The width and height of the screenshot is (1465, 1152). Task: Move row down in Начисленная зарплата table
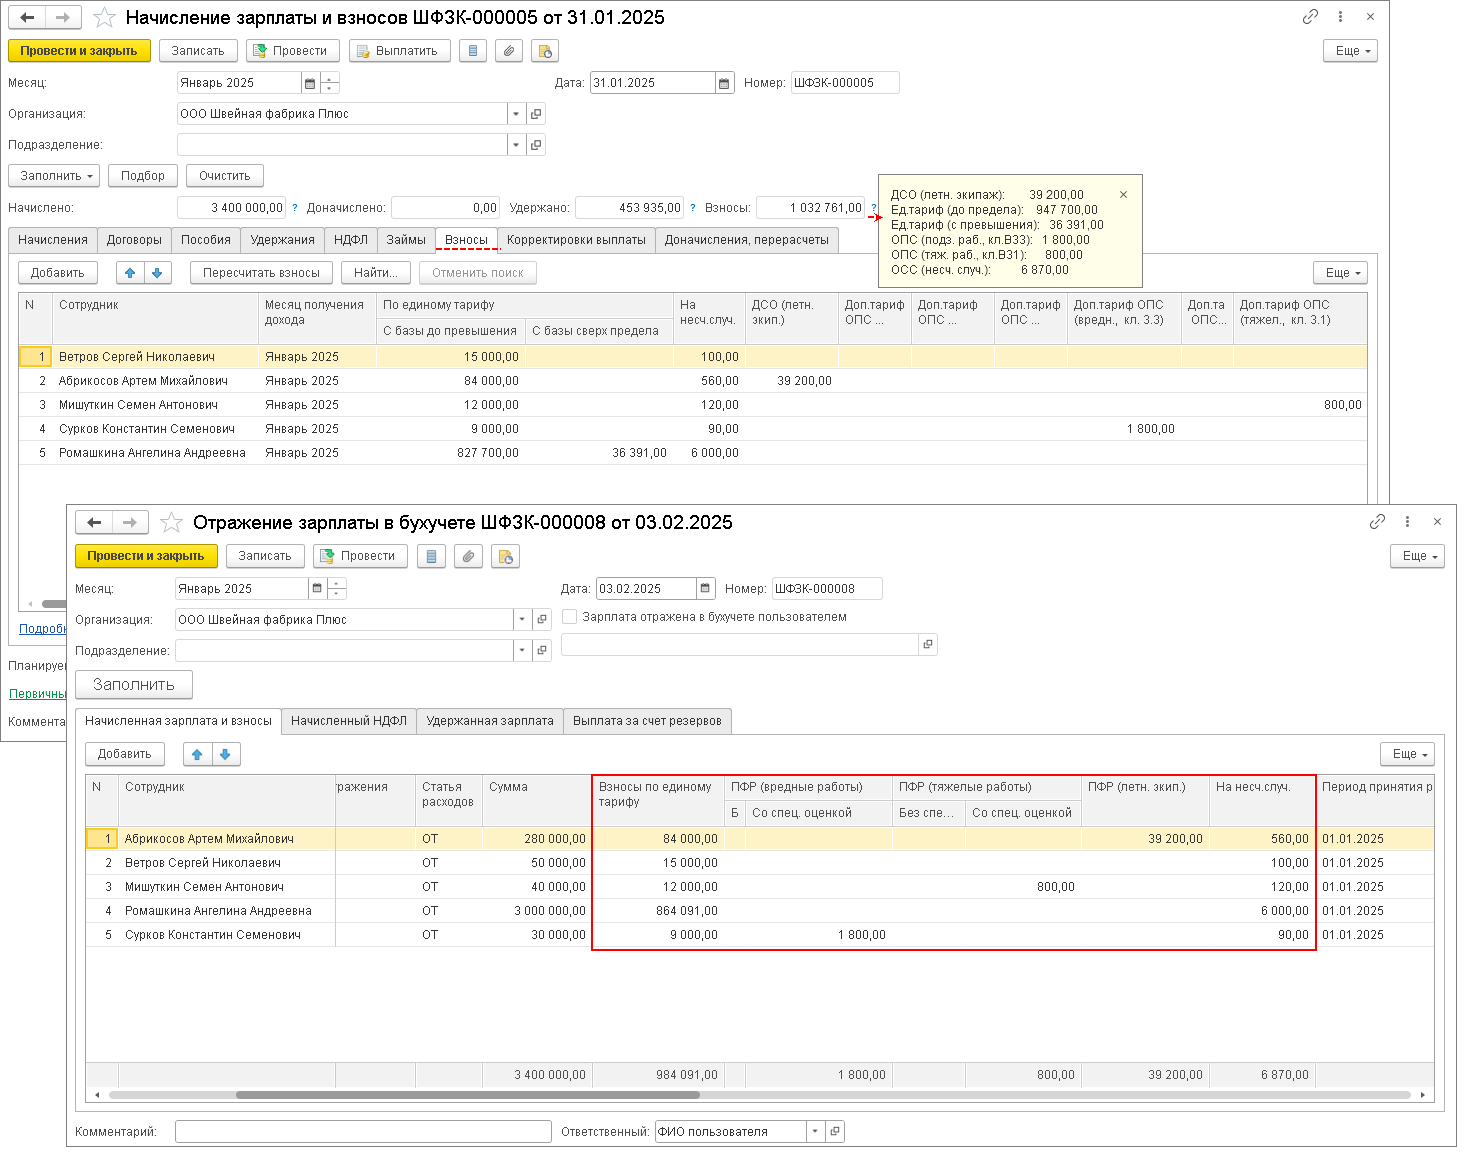click(225, 755)
